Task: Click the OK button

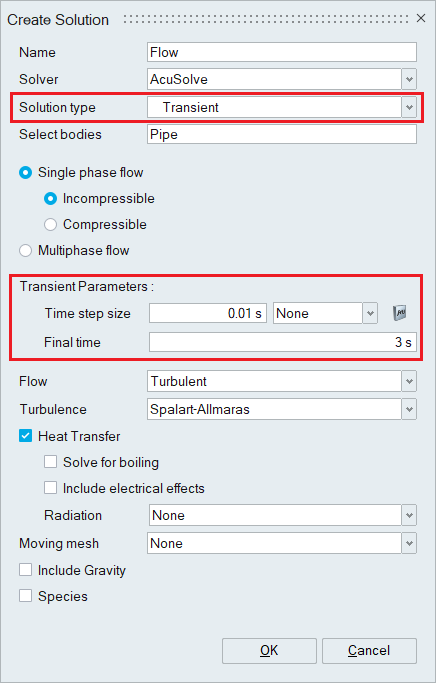Action: click(x=269, y=651)
